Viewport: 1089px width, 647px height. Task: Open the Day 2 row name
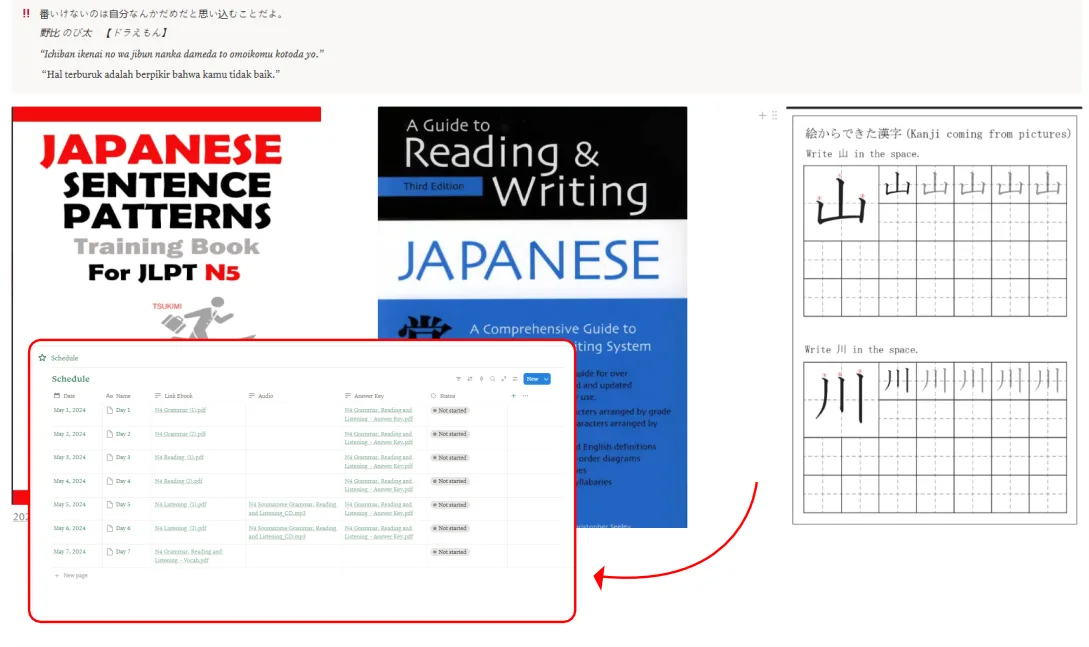click(123, 434)
